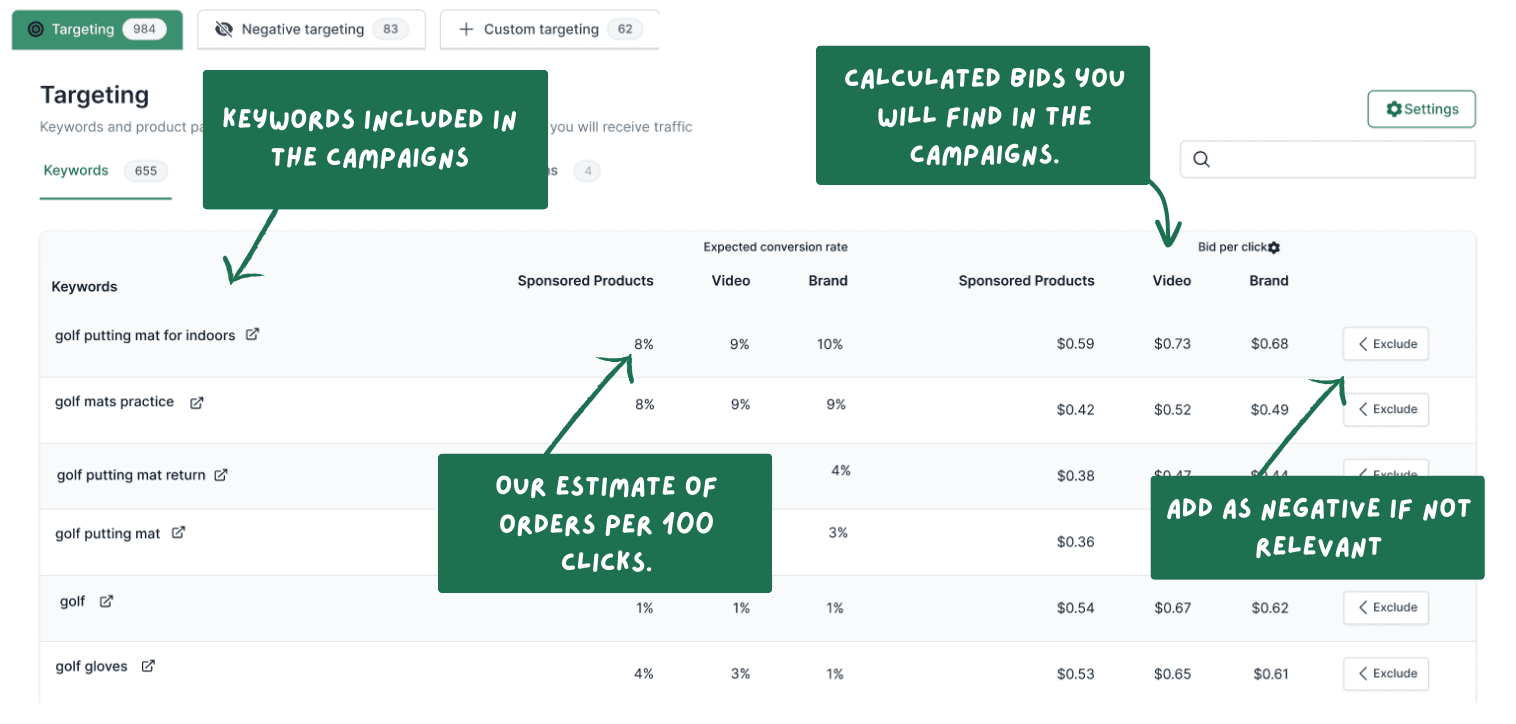Screen dimensions: 1516x724
Task: Exclude the "golf gloves" keyword
Action: (1386, 673)
